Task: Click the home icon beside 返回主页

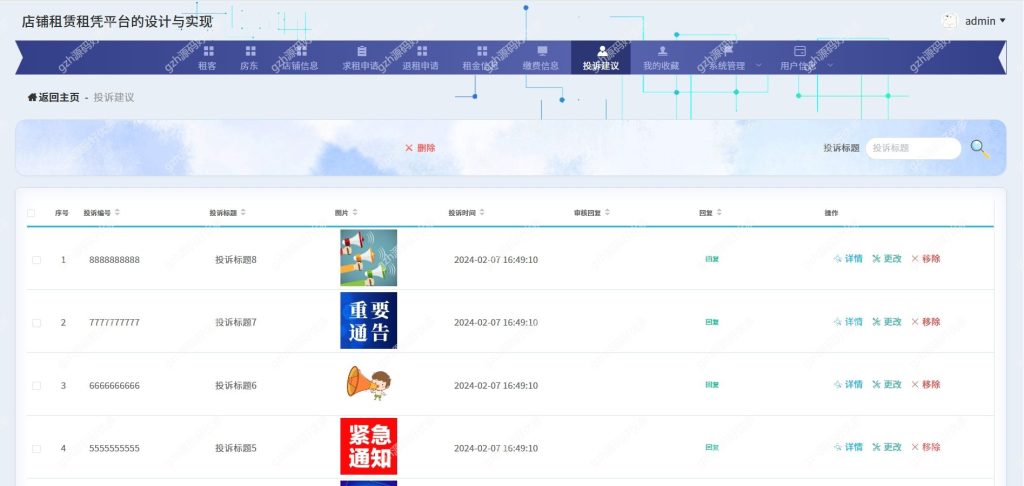Action: click(x=32, y=97)
